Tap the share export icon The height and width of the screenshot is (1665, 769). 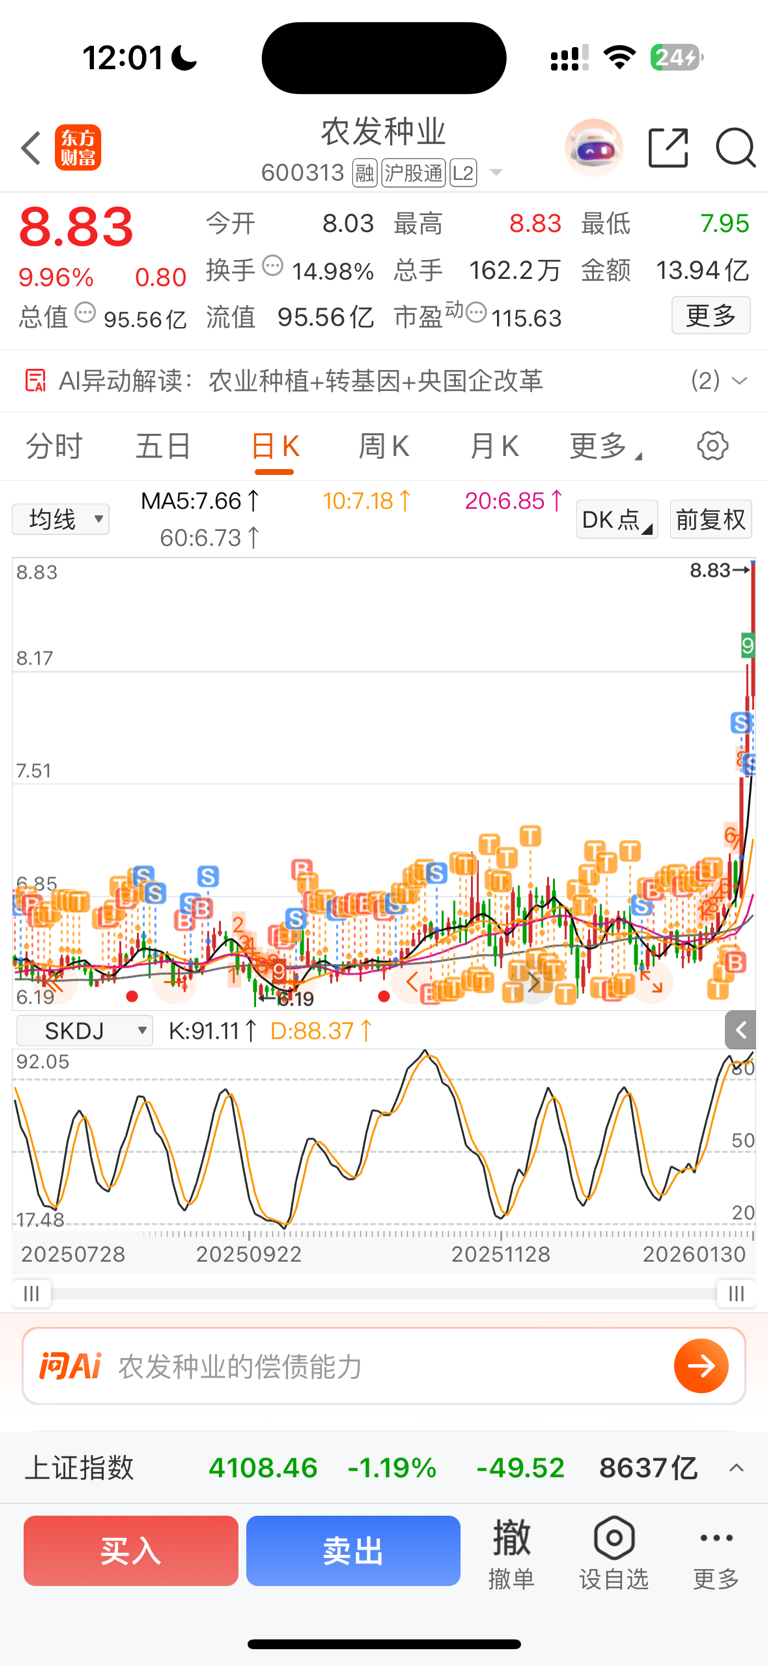pos(668,148)
